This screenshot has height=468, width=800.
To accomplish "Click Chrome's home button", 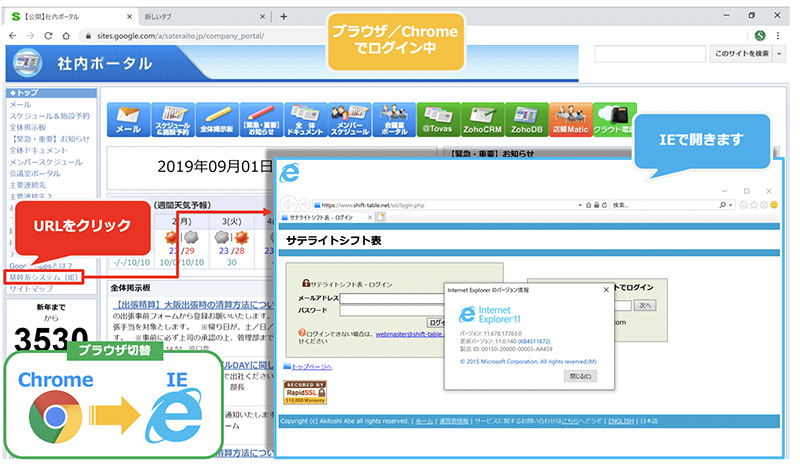I will [x=66, y=36].
